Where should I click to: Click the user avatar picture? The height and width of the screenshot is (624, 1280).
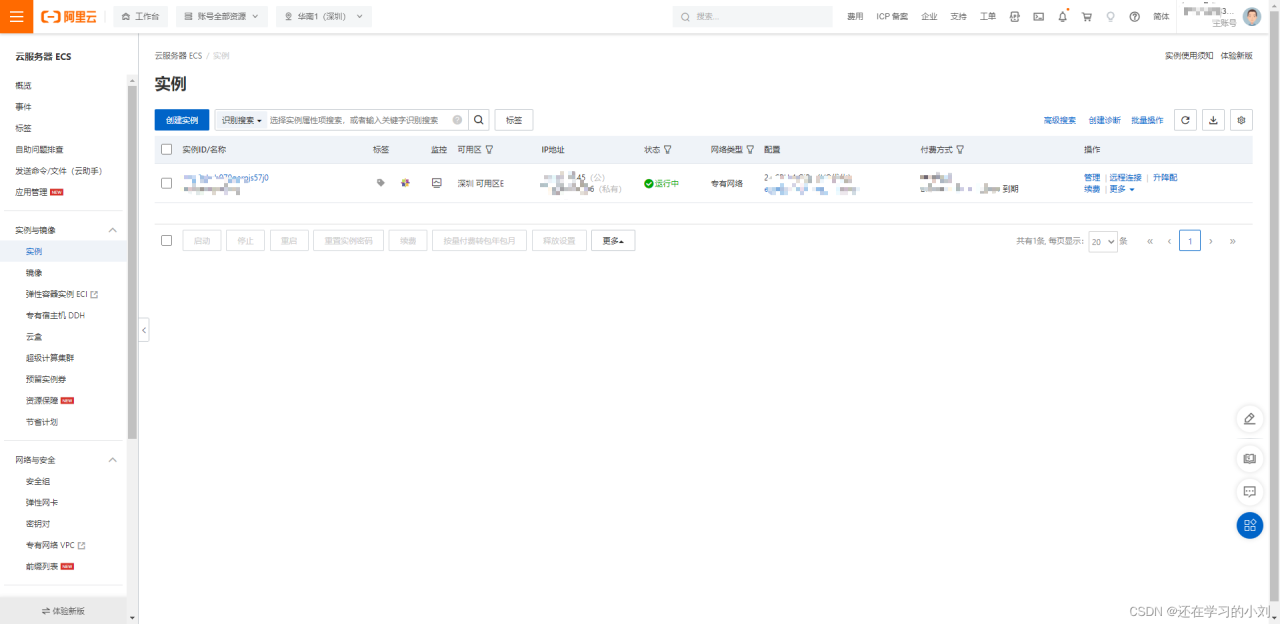coord(1252,17)
